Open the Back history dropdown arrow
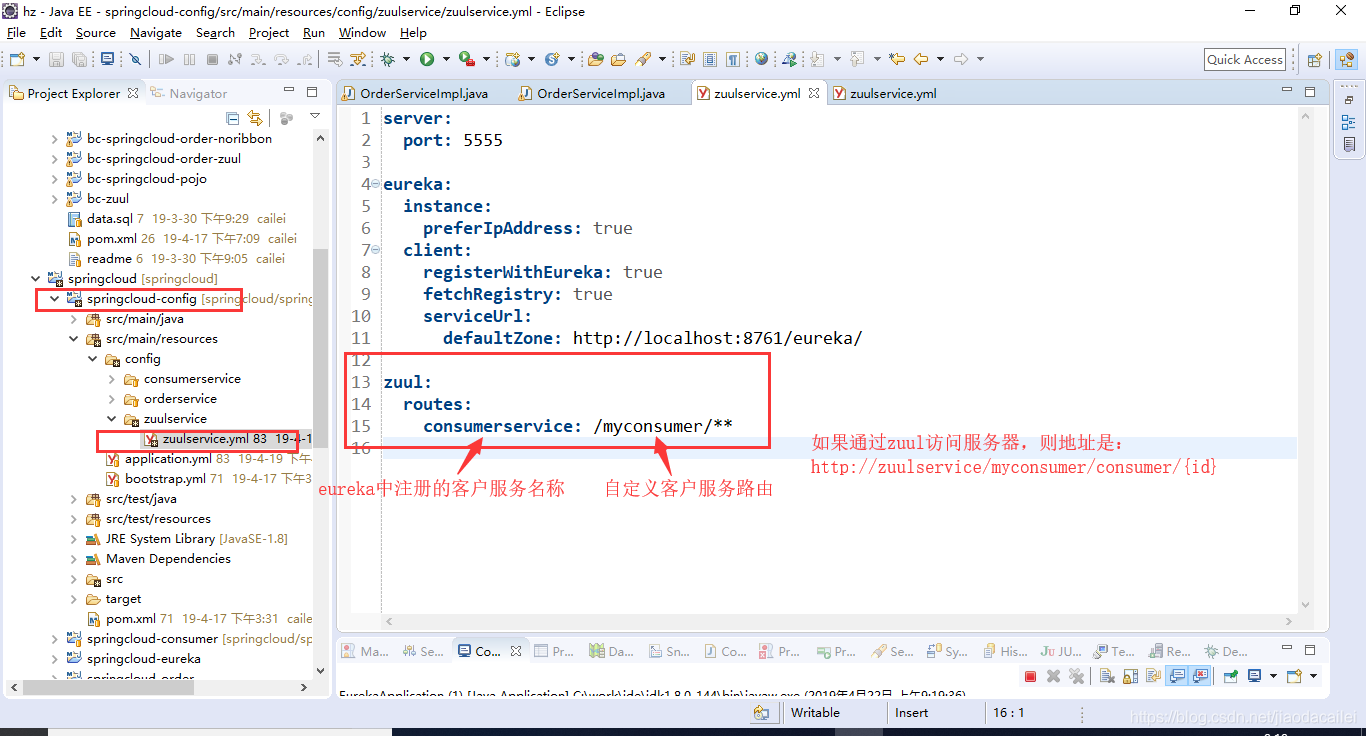 pos(940,59)
